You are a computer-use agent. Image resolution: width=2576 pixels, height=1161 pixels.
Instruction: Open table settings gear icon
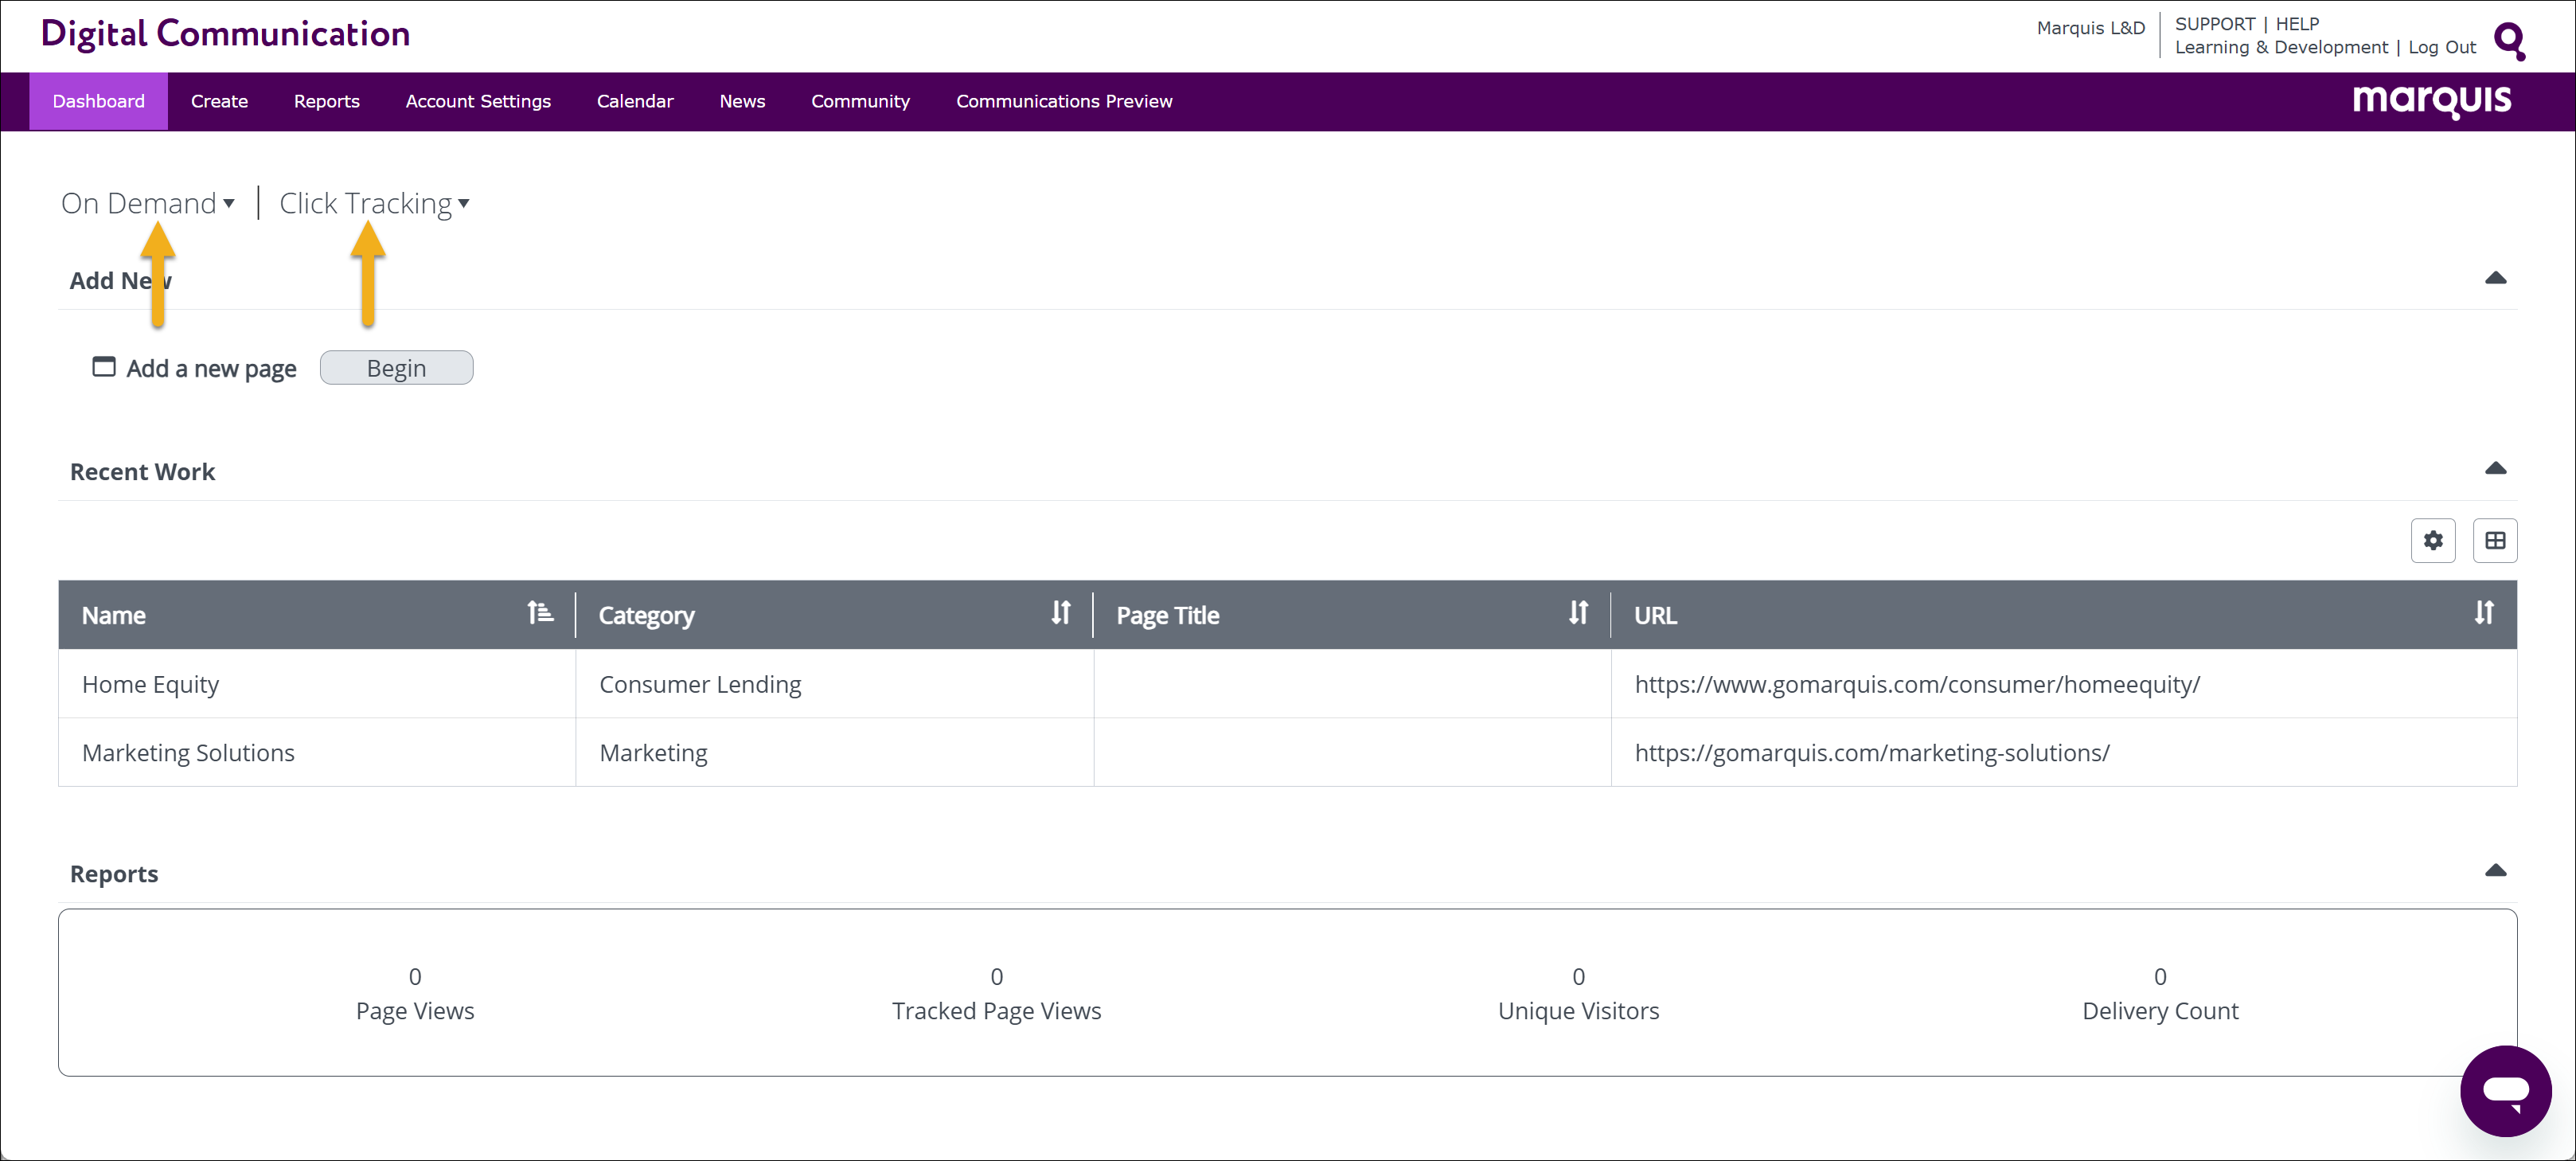coord(2433,540)
